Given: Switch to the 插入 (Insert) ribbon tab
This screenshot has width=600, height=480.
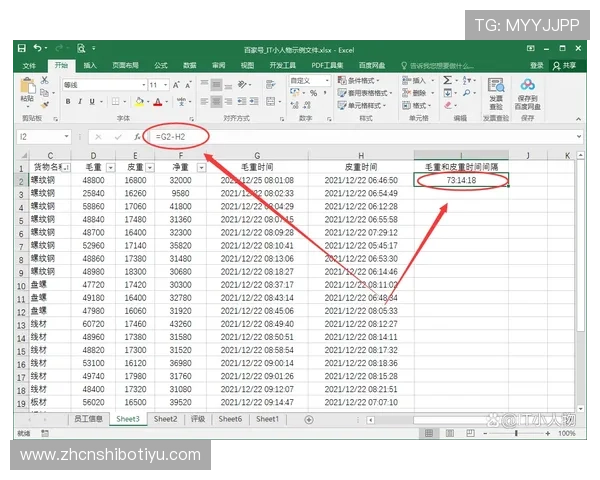Looking at the screenshot, I should 90,65.
